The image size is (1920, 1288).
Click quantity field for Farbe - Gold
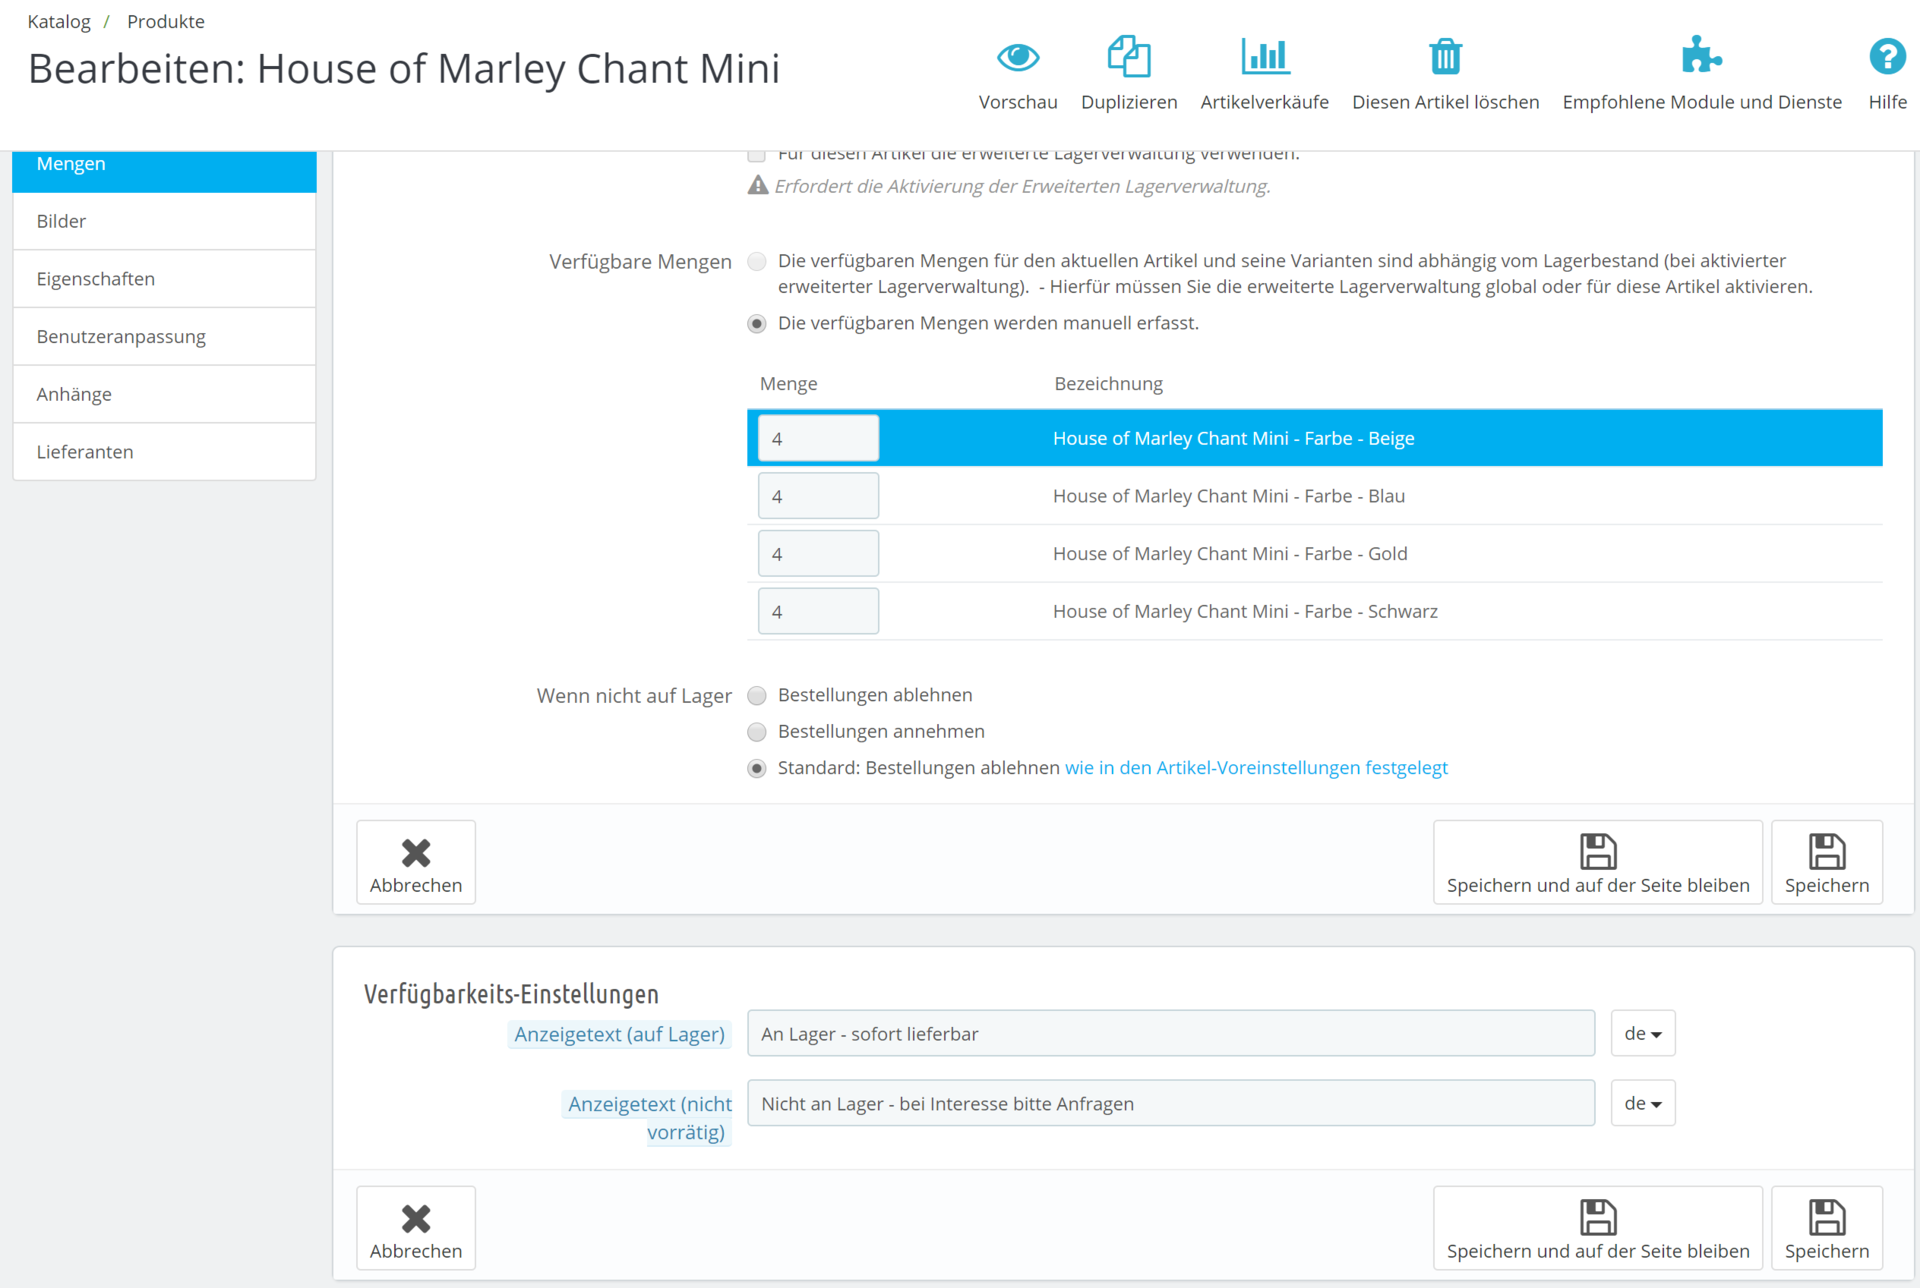pos(818,554)
